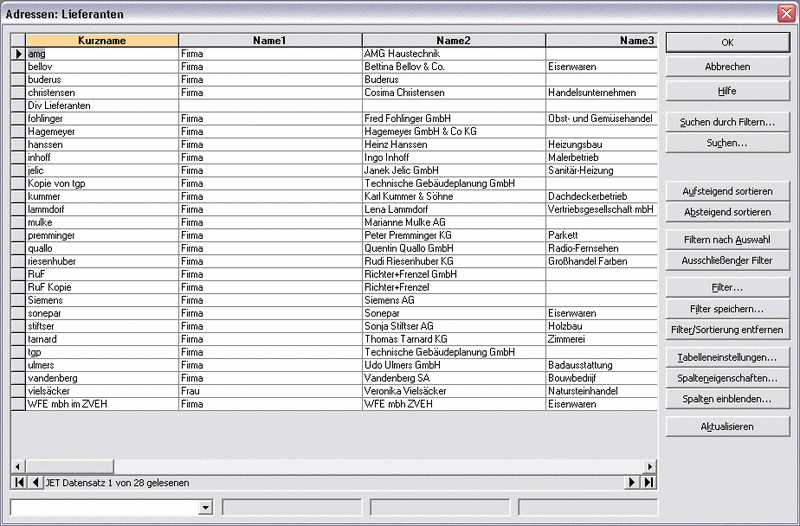The height and width of the screenshot is (526, 800).
Task: Sort ascending with Aufsteigend sortieren
Action: [x=728, y=191]
